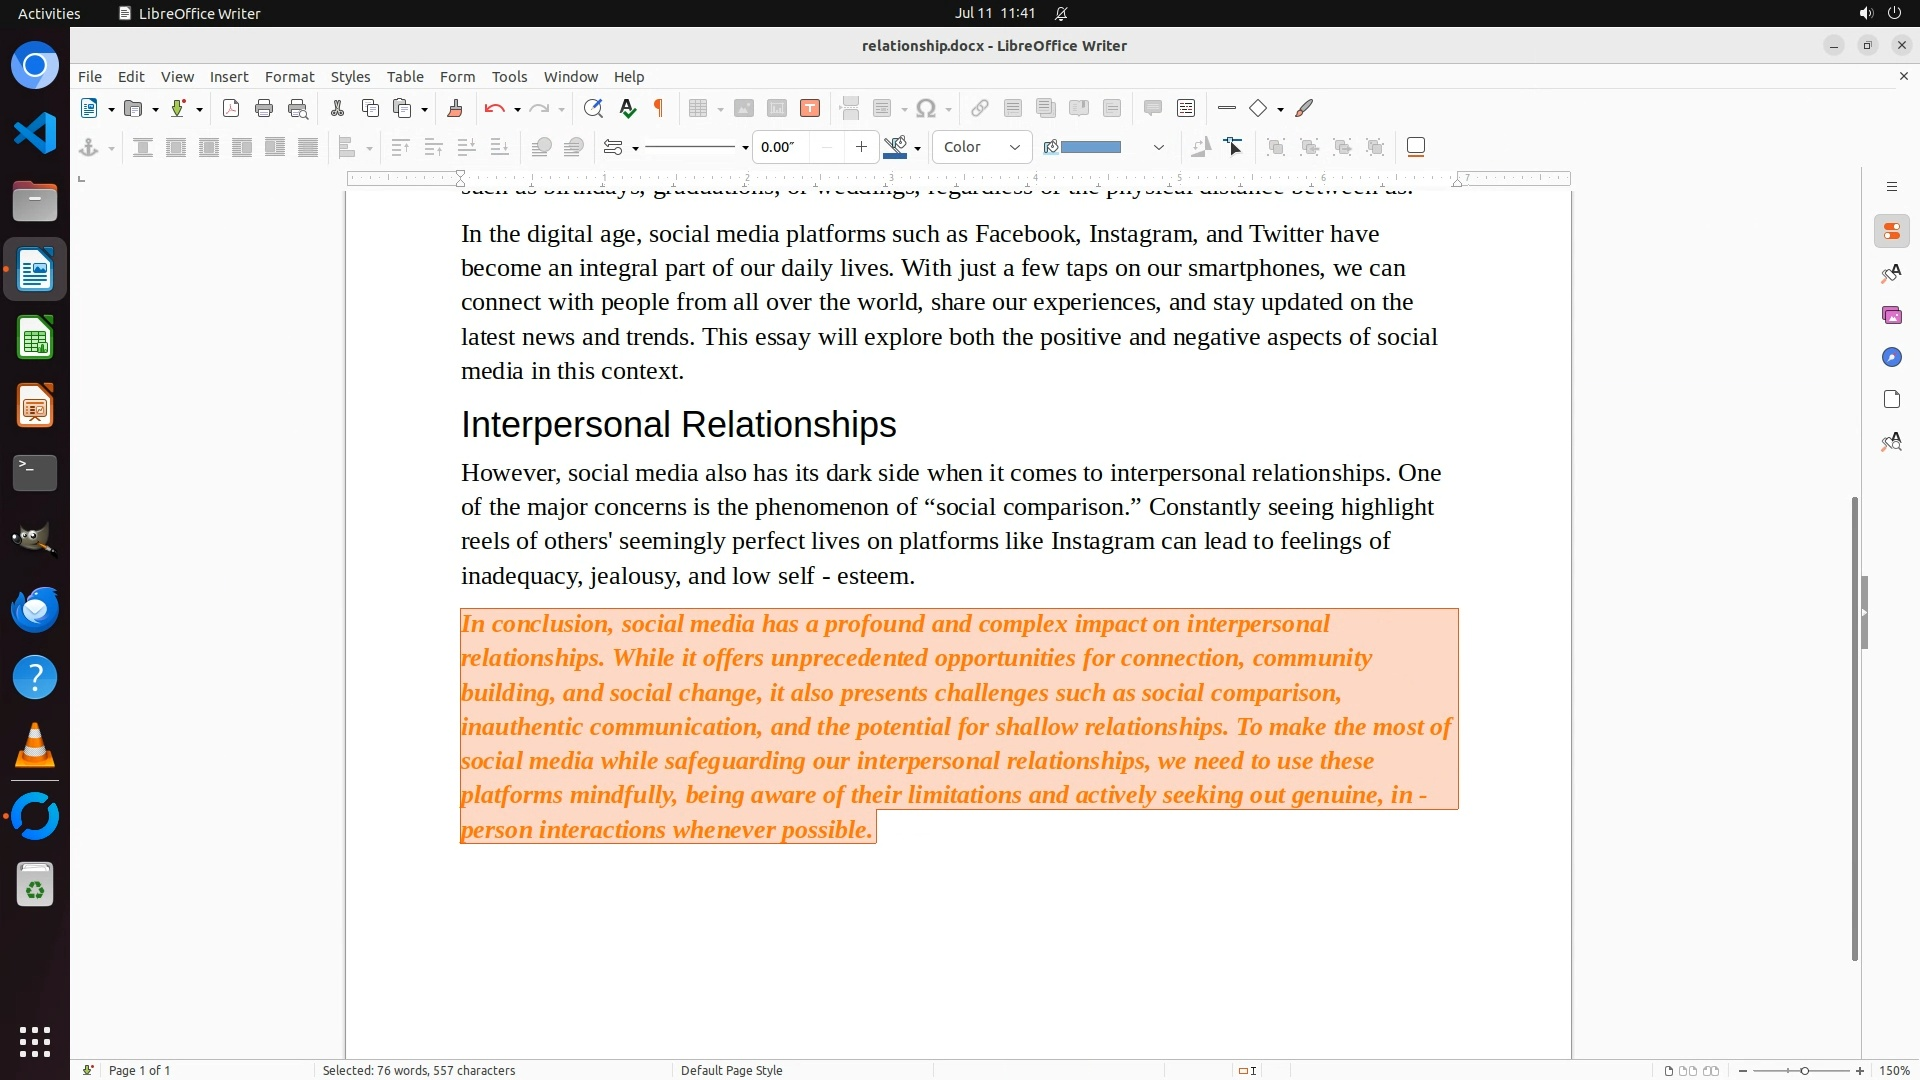1920x1080 pixels.
Task: Click Export as PDF icon
Action: (x=231, y=108)
